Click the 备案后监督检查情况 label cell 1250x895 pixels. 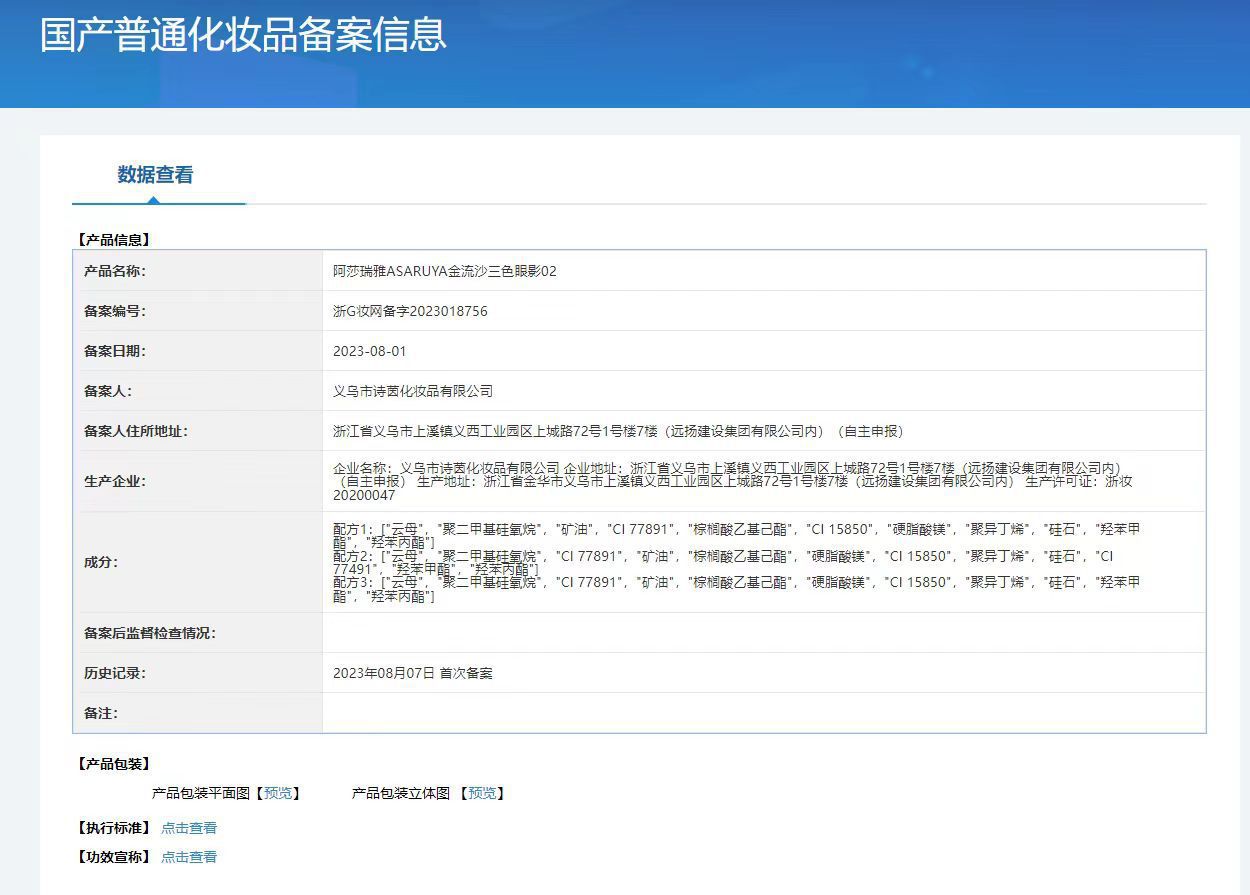point(199,633)
